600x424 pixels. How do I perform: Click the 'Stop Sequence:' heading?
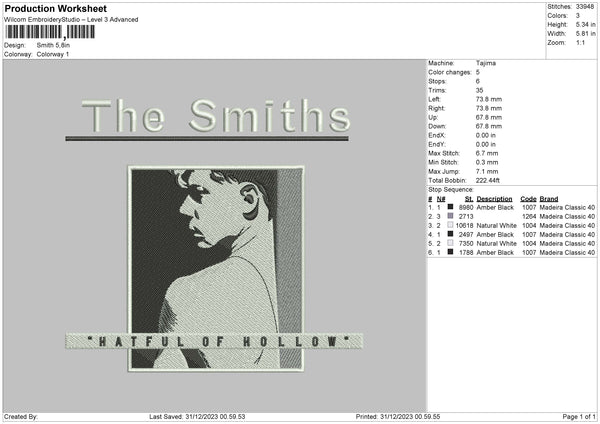click(451, 190)
